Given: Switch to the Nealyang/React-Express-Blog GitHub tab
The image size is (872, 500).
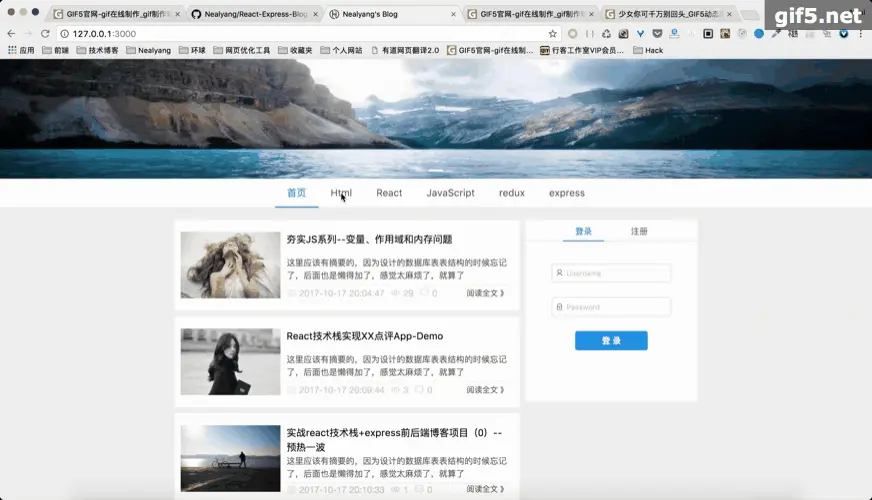Looking at the screenshot, I should [x=255, y=14].
